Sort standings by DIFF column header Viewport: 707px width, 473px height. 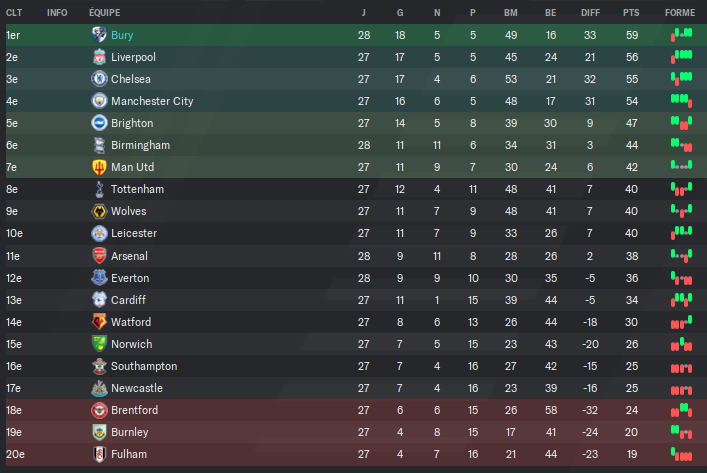(590, 13)
